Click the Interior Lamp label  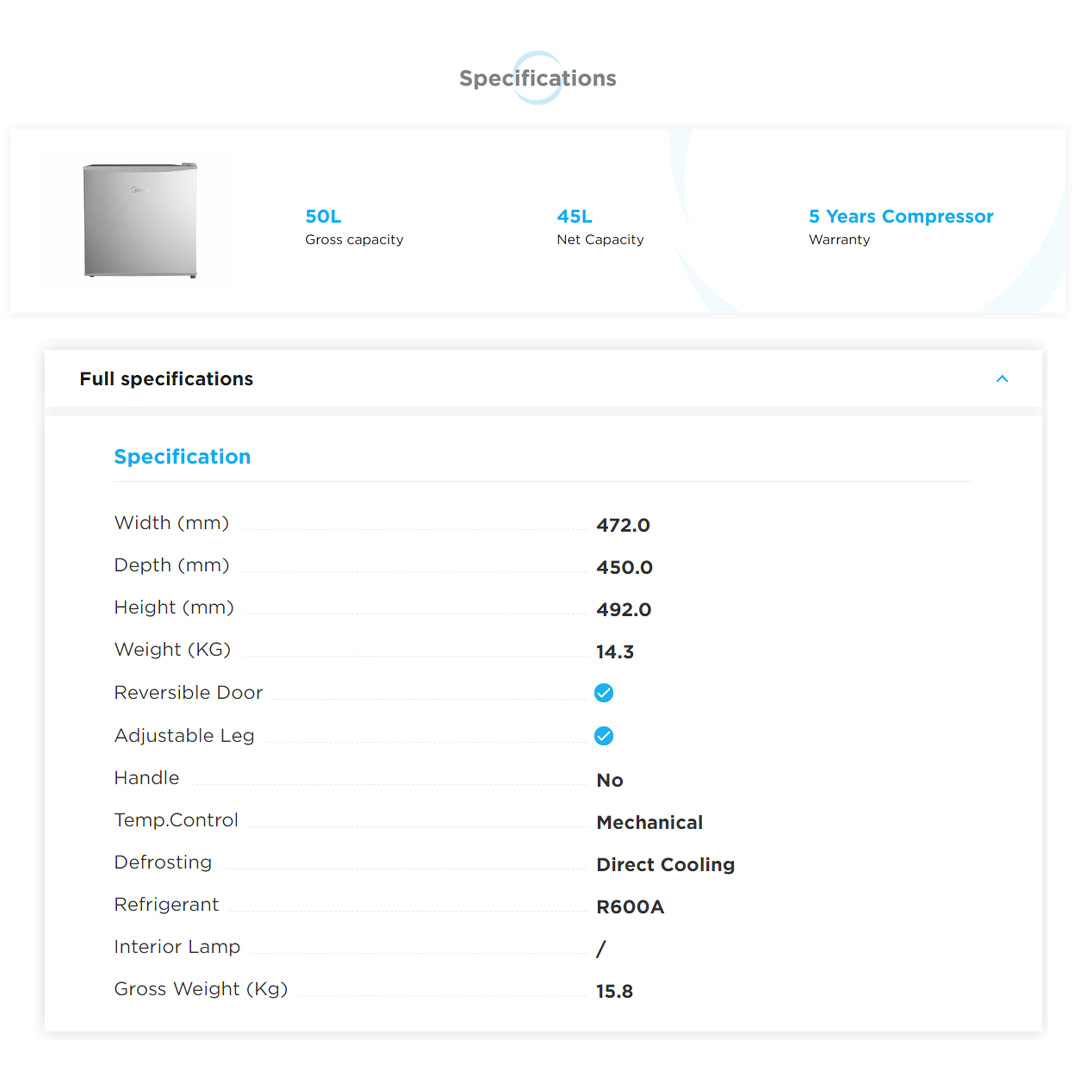coord(177,947)
